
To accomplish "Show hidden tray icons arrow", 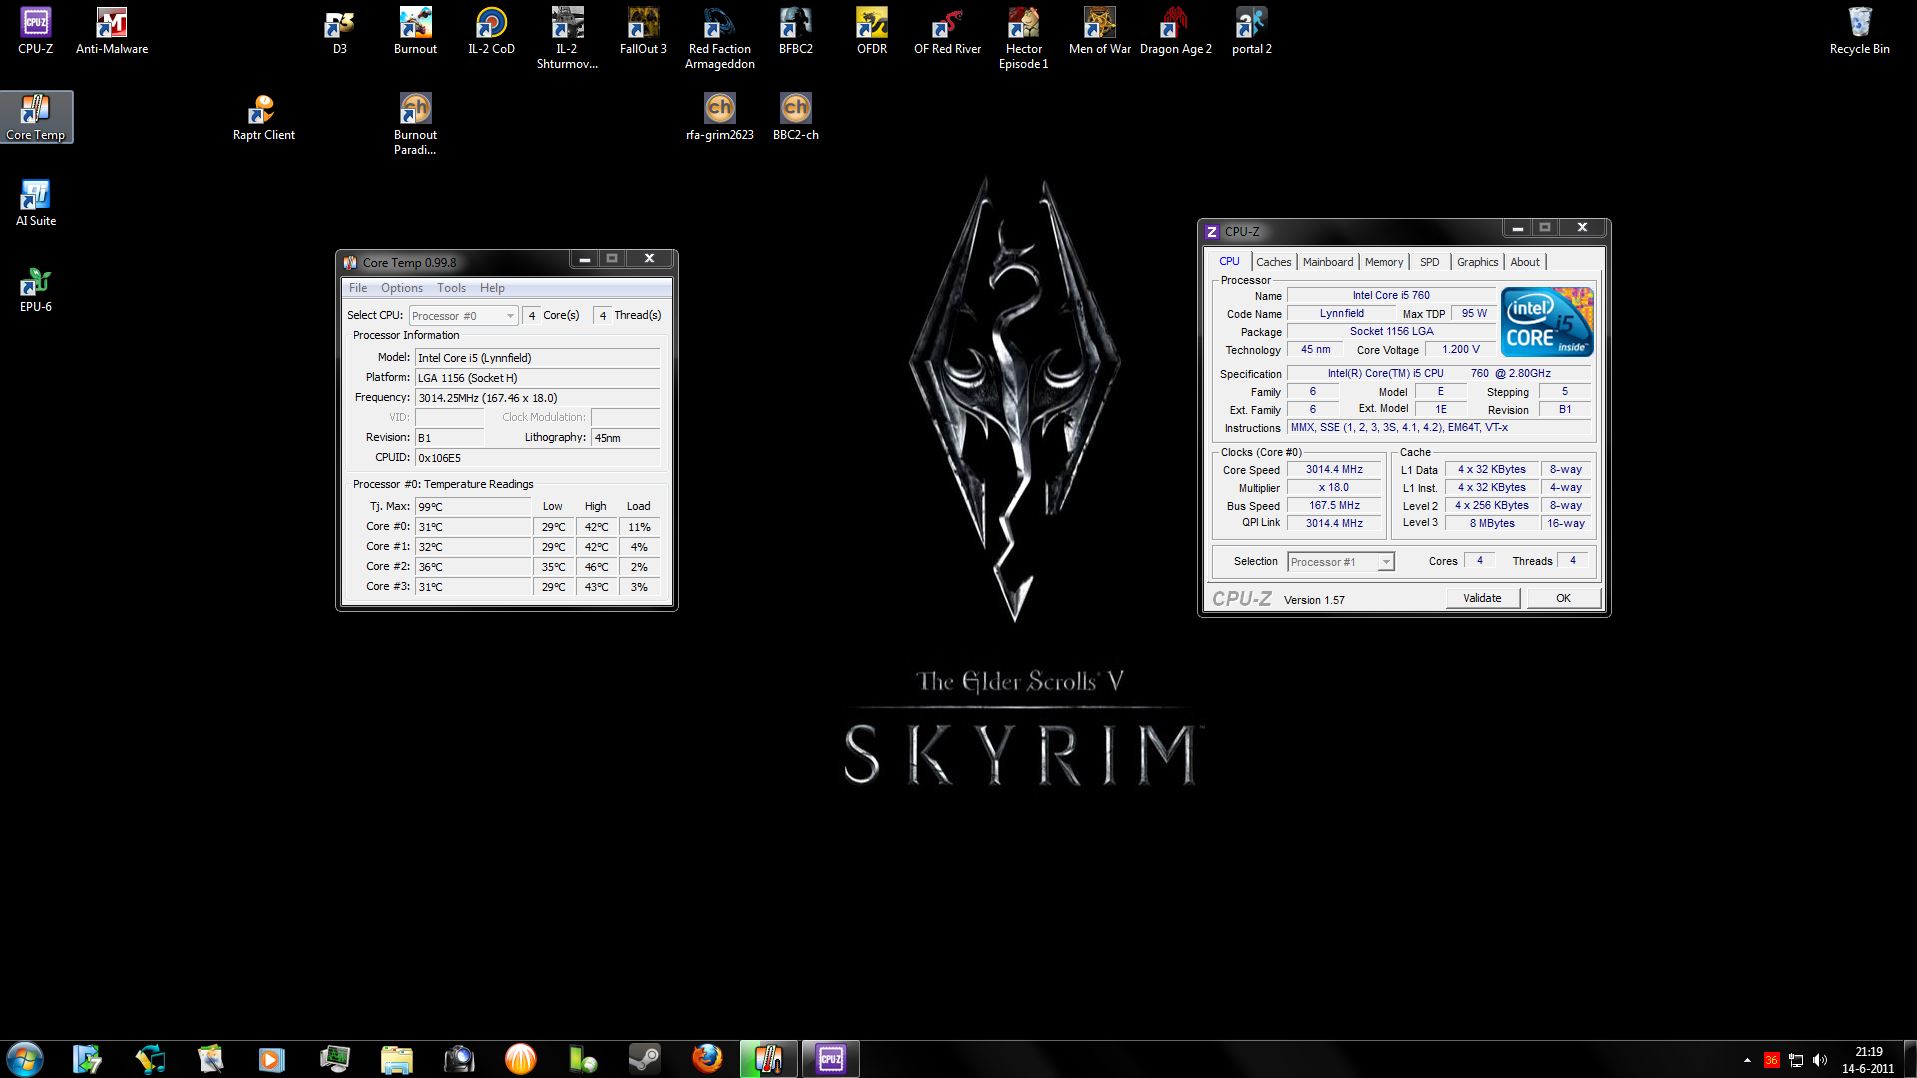I will click(x=1747, y=1060).
